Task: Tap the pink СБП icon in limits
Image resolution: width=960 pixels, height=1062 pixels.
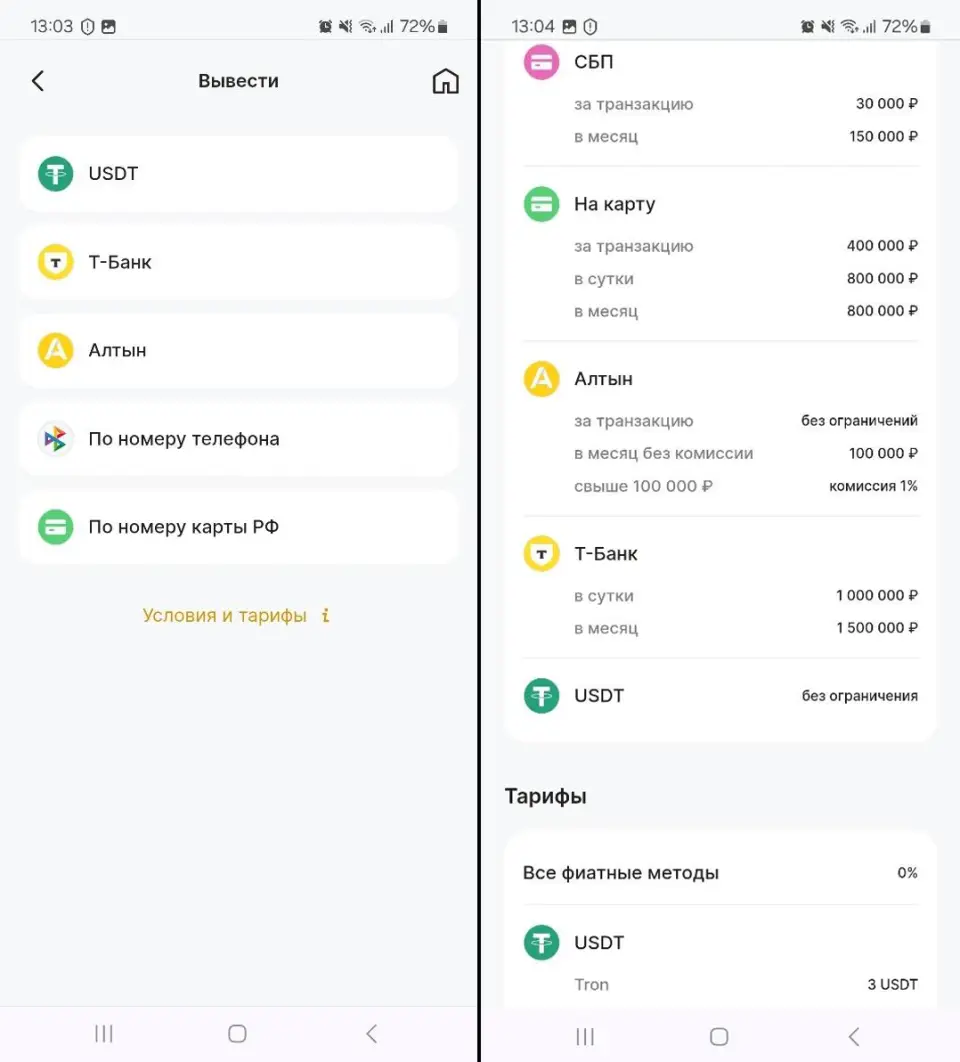Action: click(541, 62)
